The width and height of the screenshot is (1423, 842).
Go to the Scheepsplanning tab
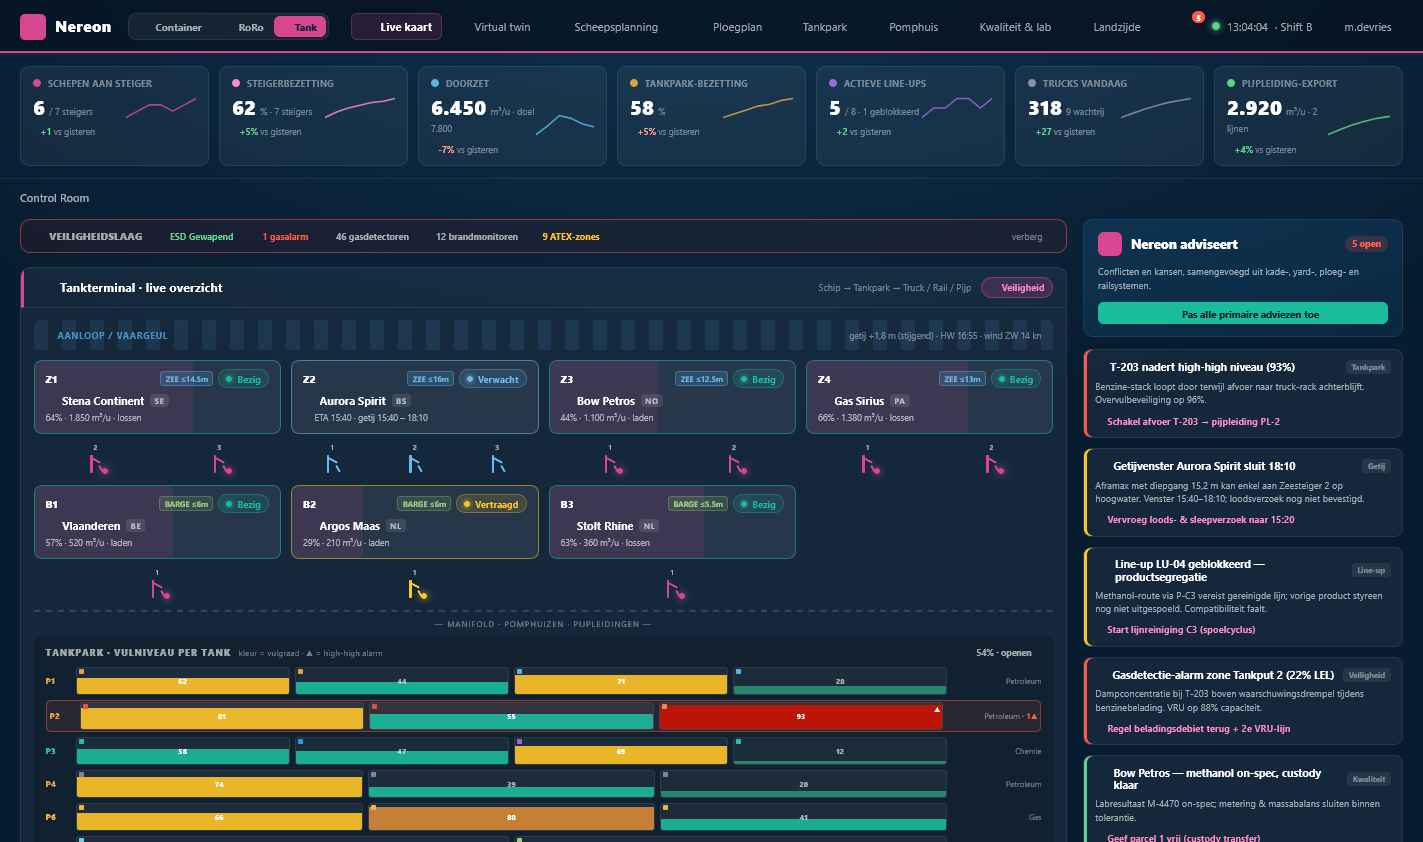point(616,27)
